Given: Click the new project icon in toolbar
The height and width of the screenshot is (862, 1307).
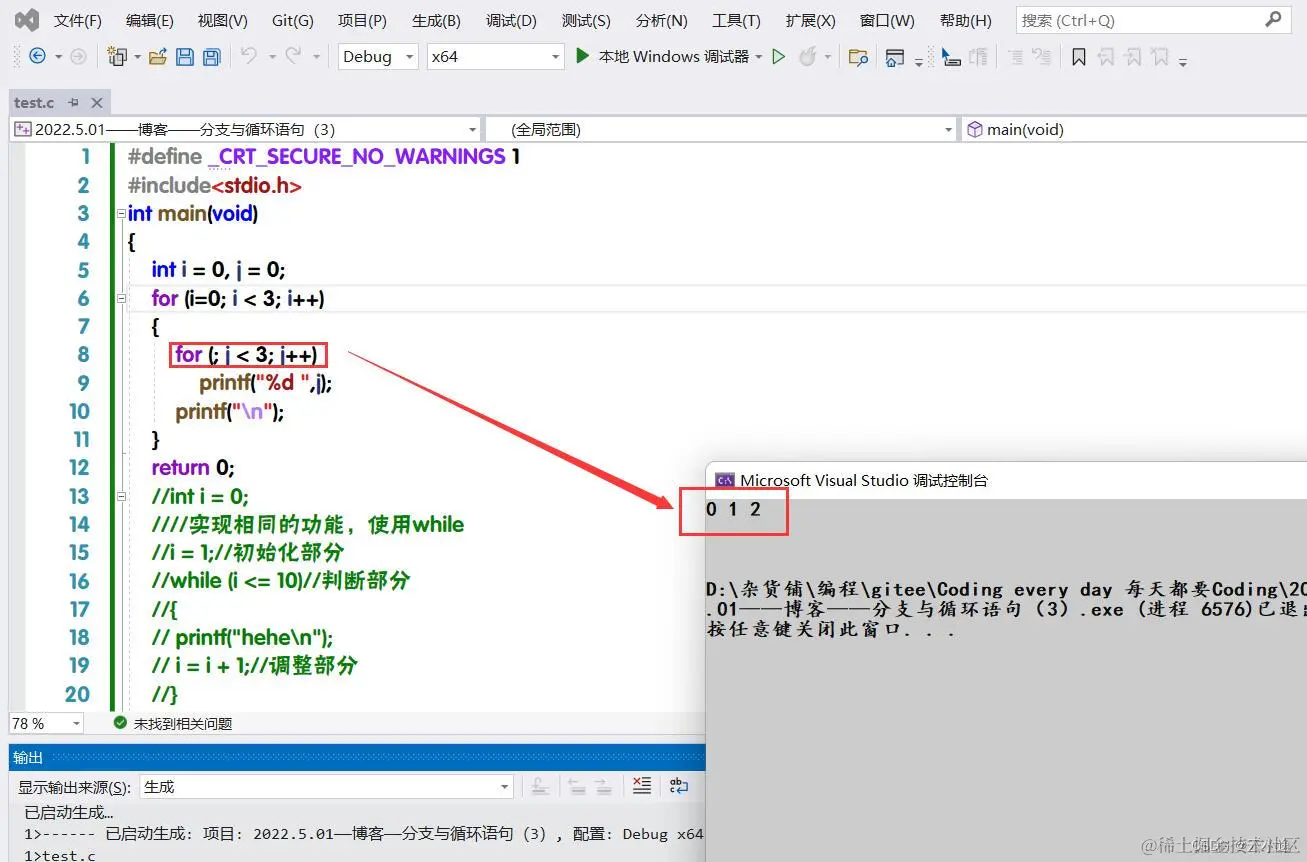Looking at the screenshot, I should pos(117,57).
